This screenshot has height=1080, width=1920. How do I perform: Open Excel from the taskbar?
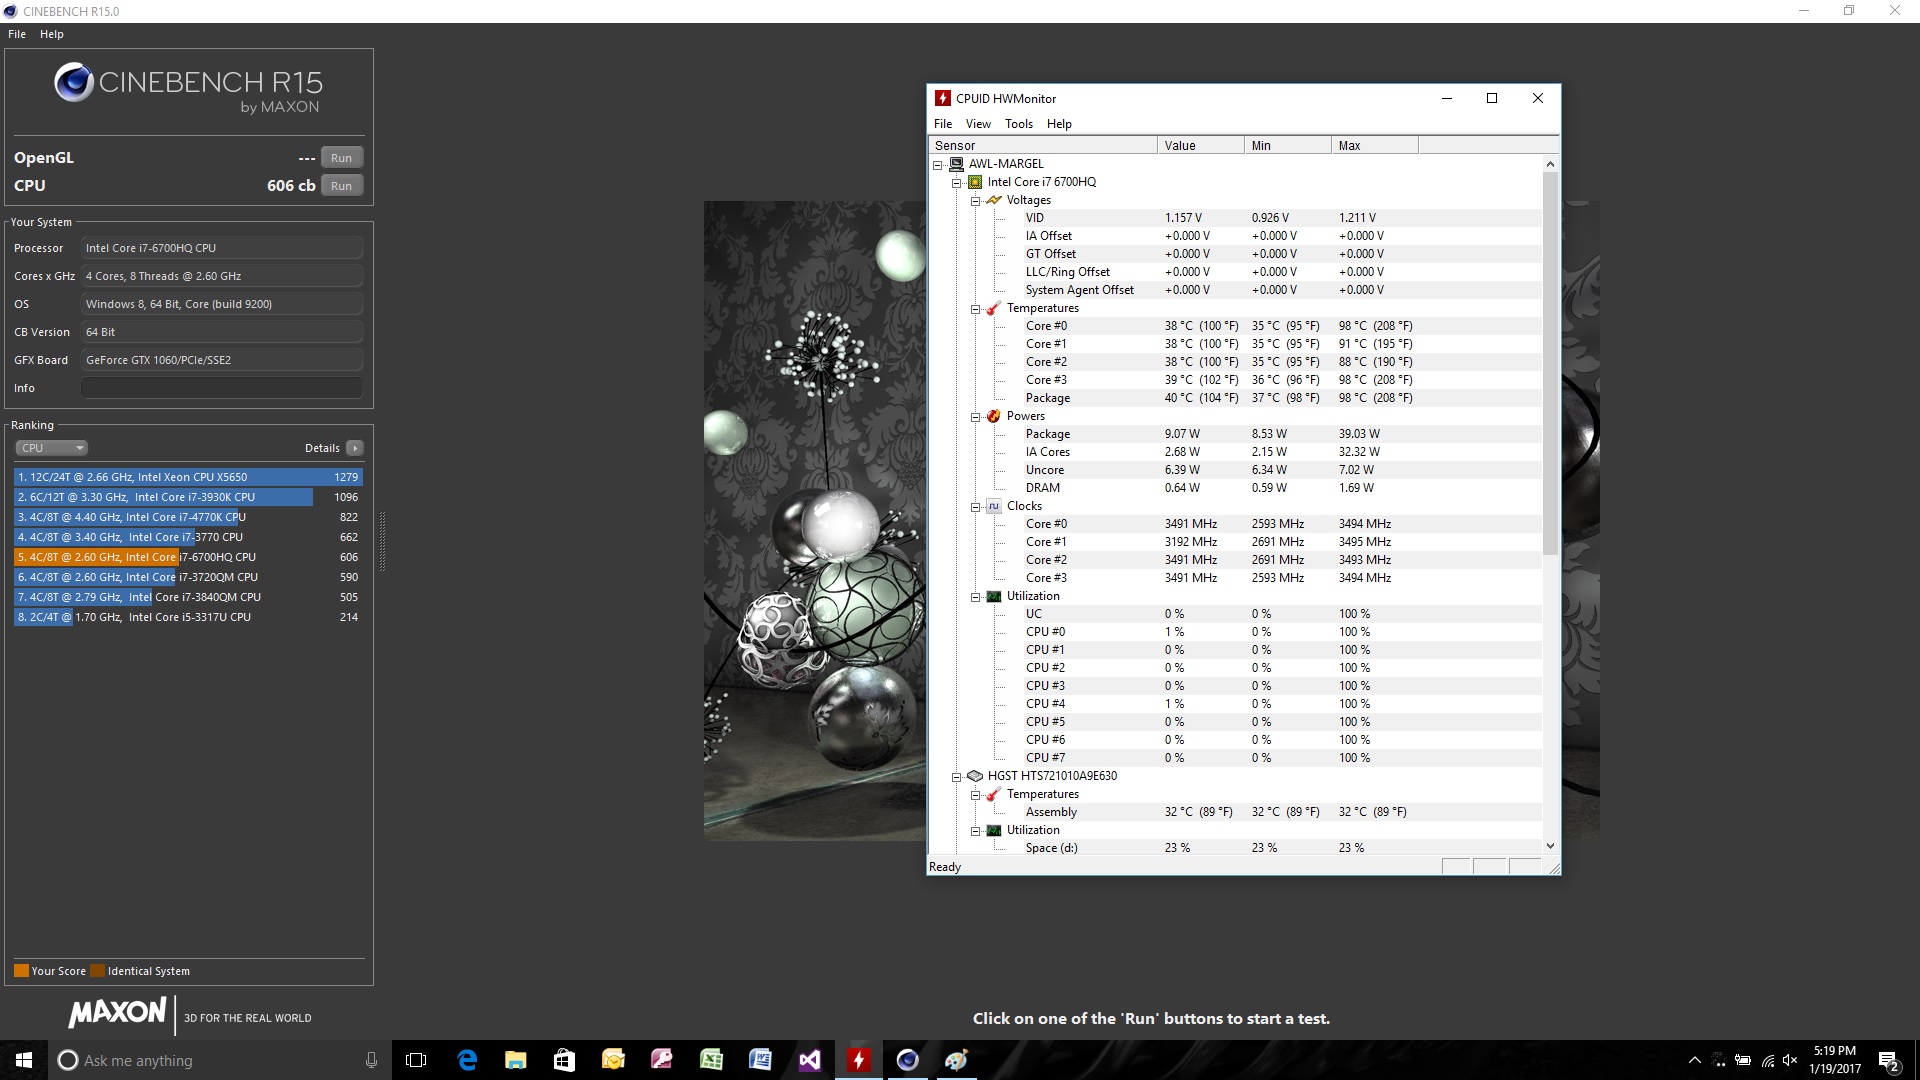pos(711,1060)
